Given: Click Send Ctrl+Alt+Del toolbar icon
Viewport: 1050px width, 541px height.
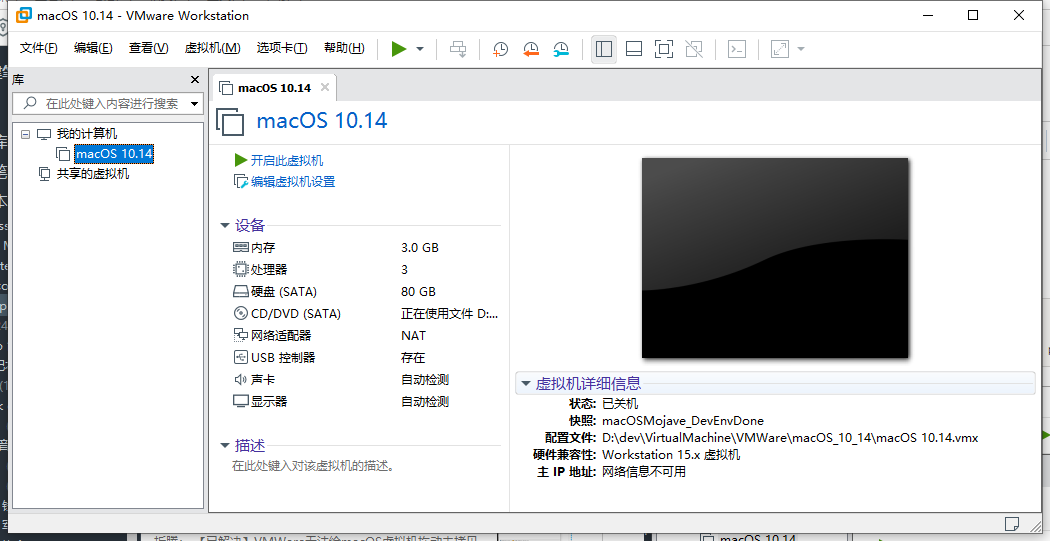Looking at the screenshot, I should click(x=458, y=49).
